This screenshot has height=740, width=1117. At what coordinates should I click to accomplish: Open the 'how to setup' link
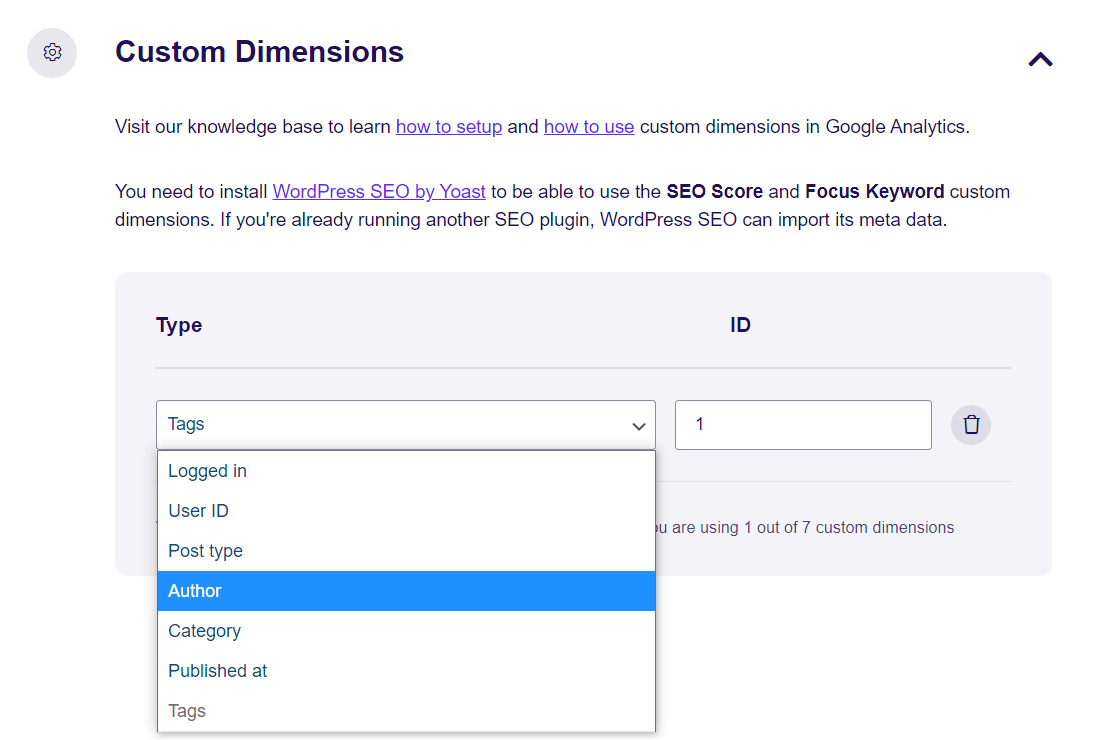[449, 127]
